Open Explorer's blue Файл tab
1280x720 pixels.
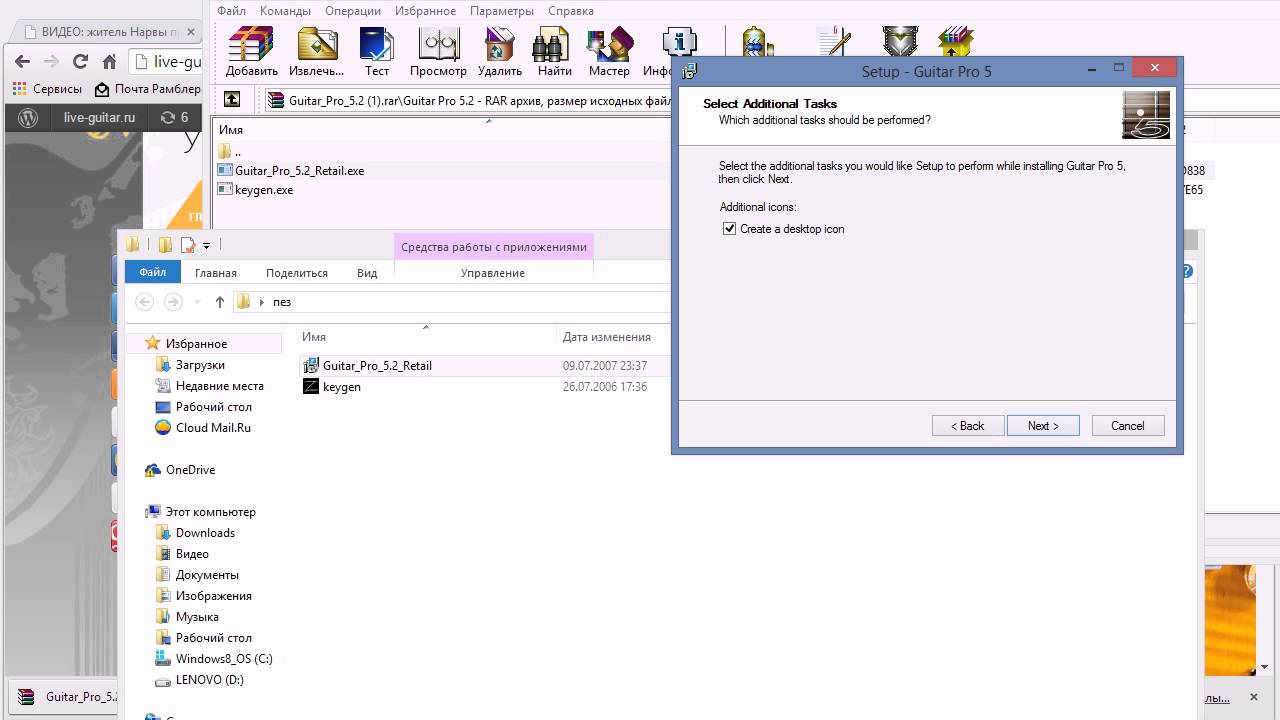coord(153,272)
